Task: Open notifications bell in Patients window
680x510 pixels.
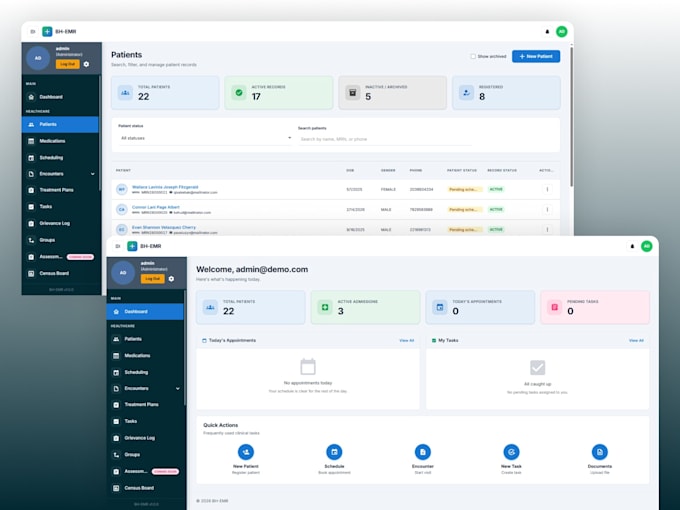Action: pos(547,32)
